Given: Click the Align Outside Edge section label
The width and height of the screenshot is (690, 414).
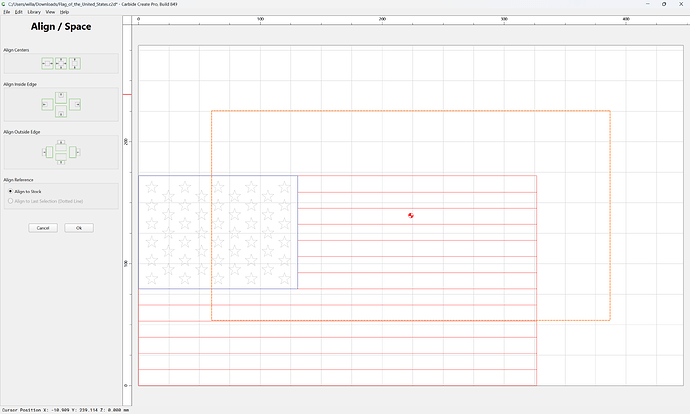Looking at the screenshot, I should (22, 132).
